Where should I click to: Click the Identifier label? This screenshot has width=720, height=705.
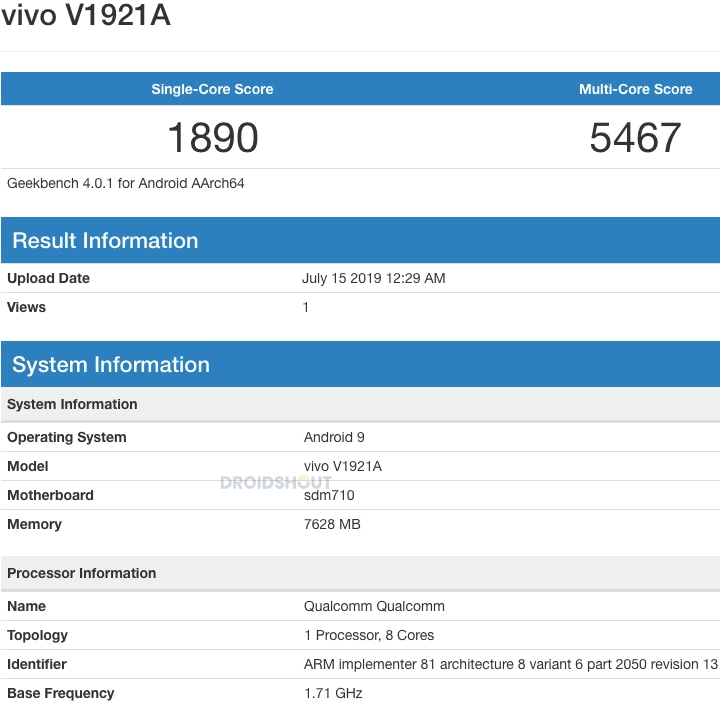(37, 664)
